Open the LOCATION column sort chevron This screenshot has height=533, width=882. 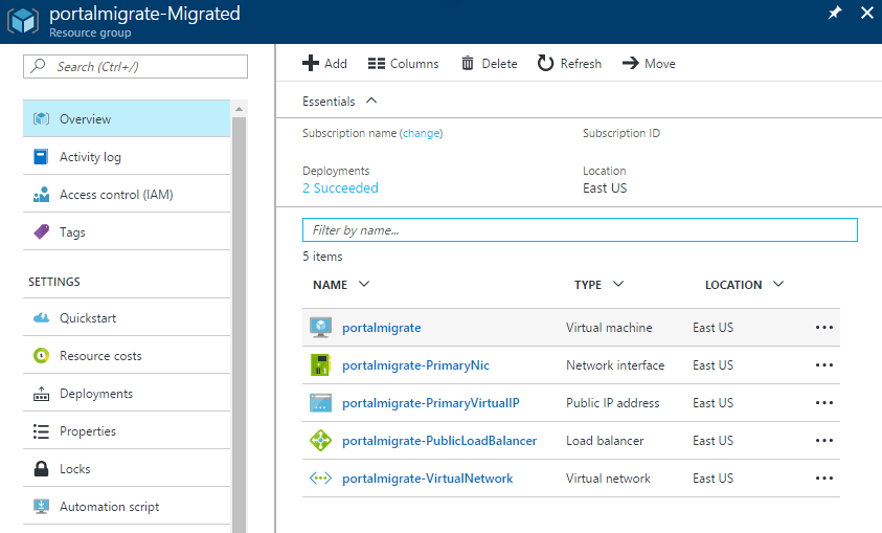point(778,284)
